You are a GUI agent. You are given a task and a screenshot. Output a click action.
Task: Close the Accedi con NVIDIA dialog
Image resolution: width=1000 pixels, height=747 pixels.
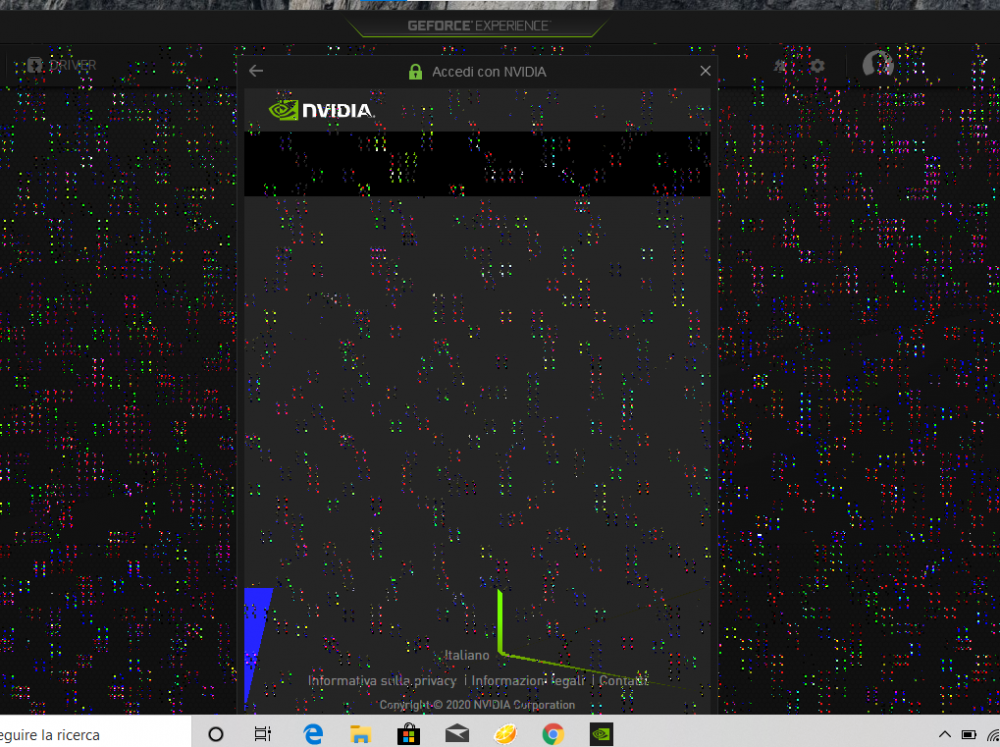(705, 71)
